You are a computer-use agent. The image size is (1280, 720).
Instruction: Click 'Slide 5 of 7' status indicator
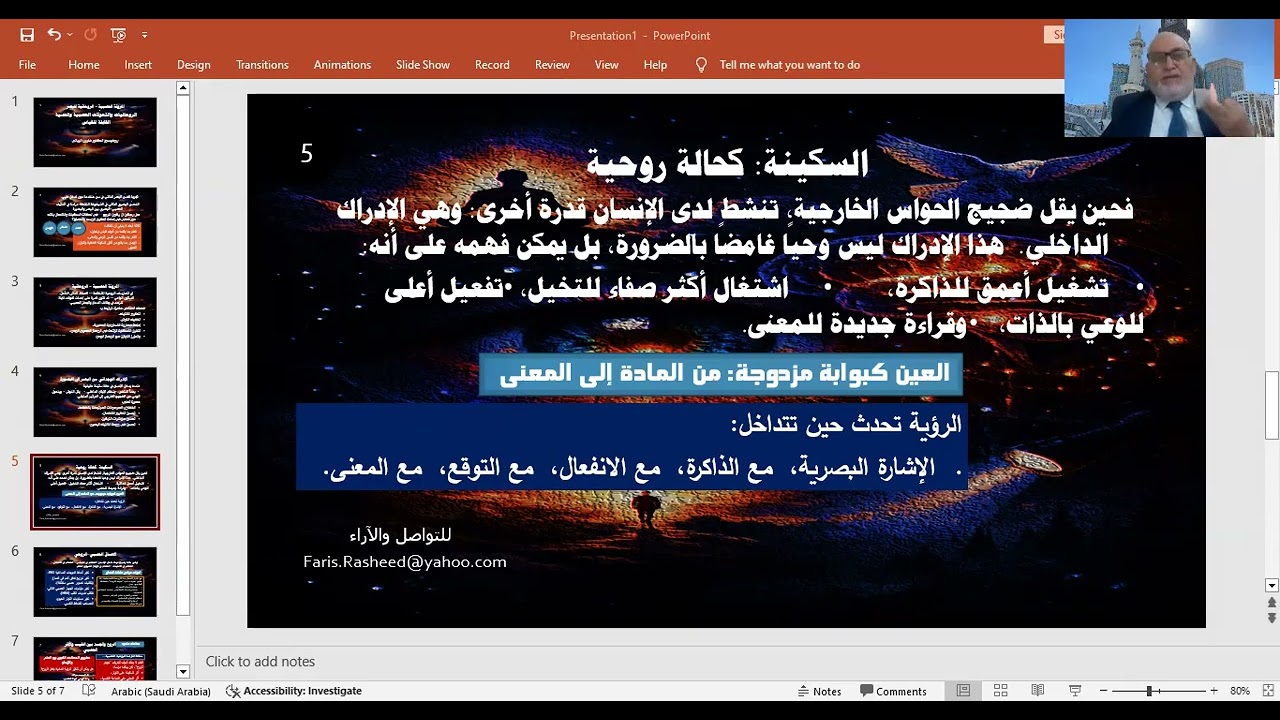tap(38, 691)
